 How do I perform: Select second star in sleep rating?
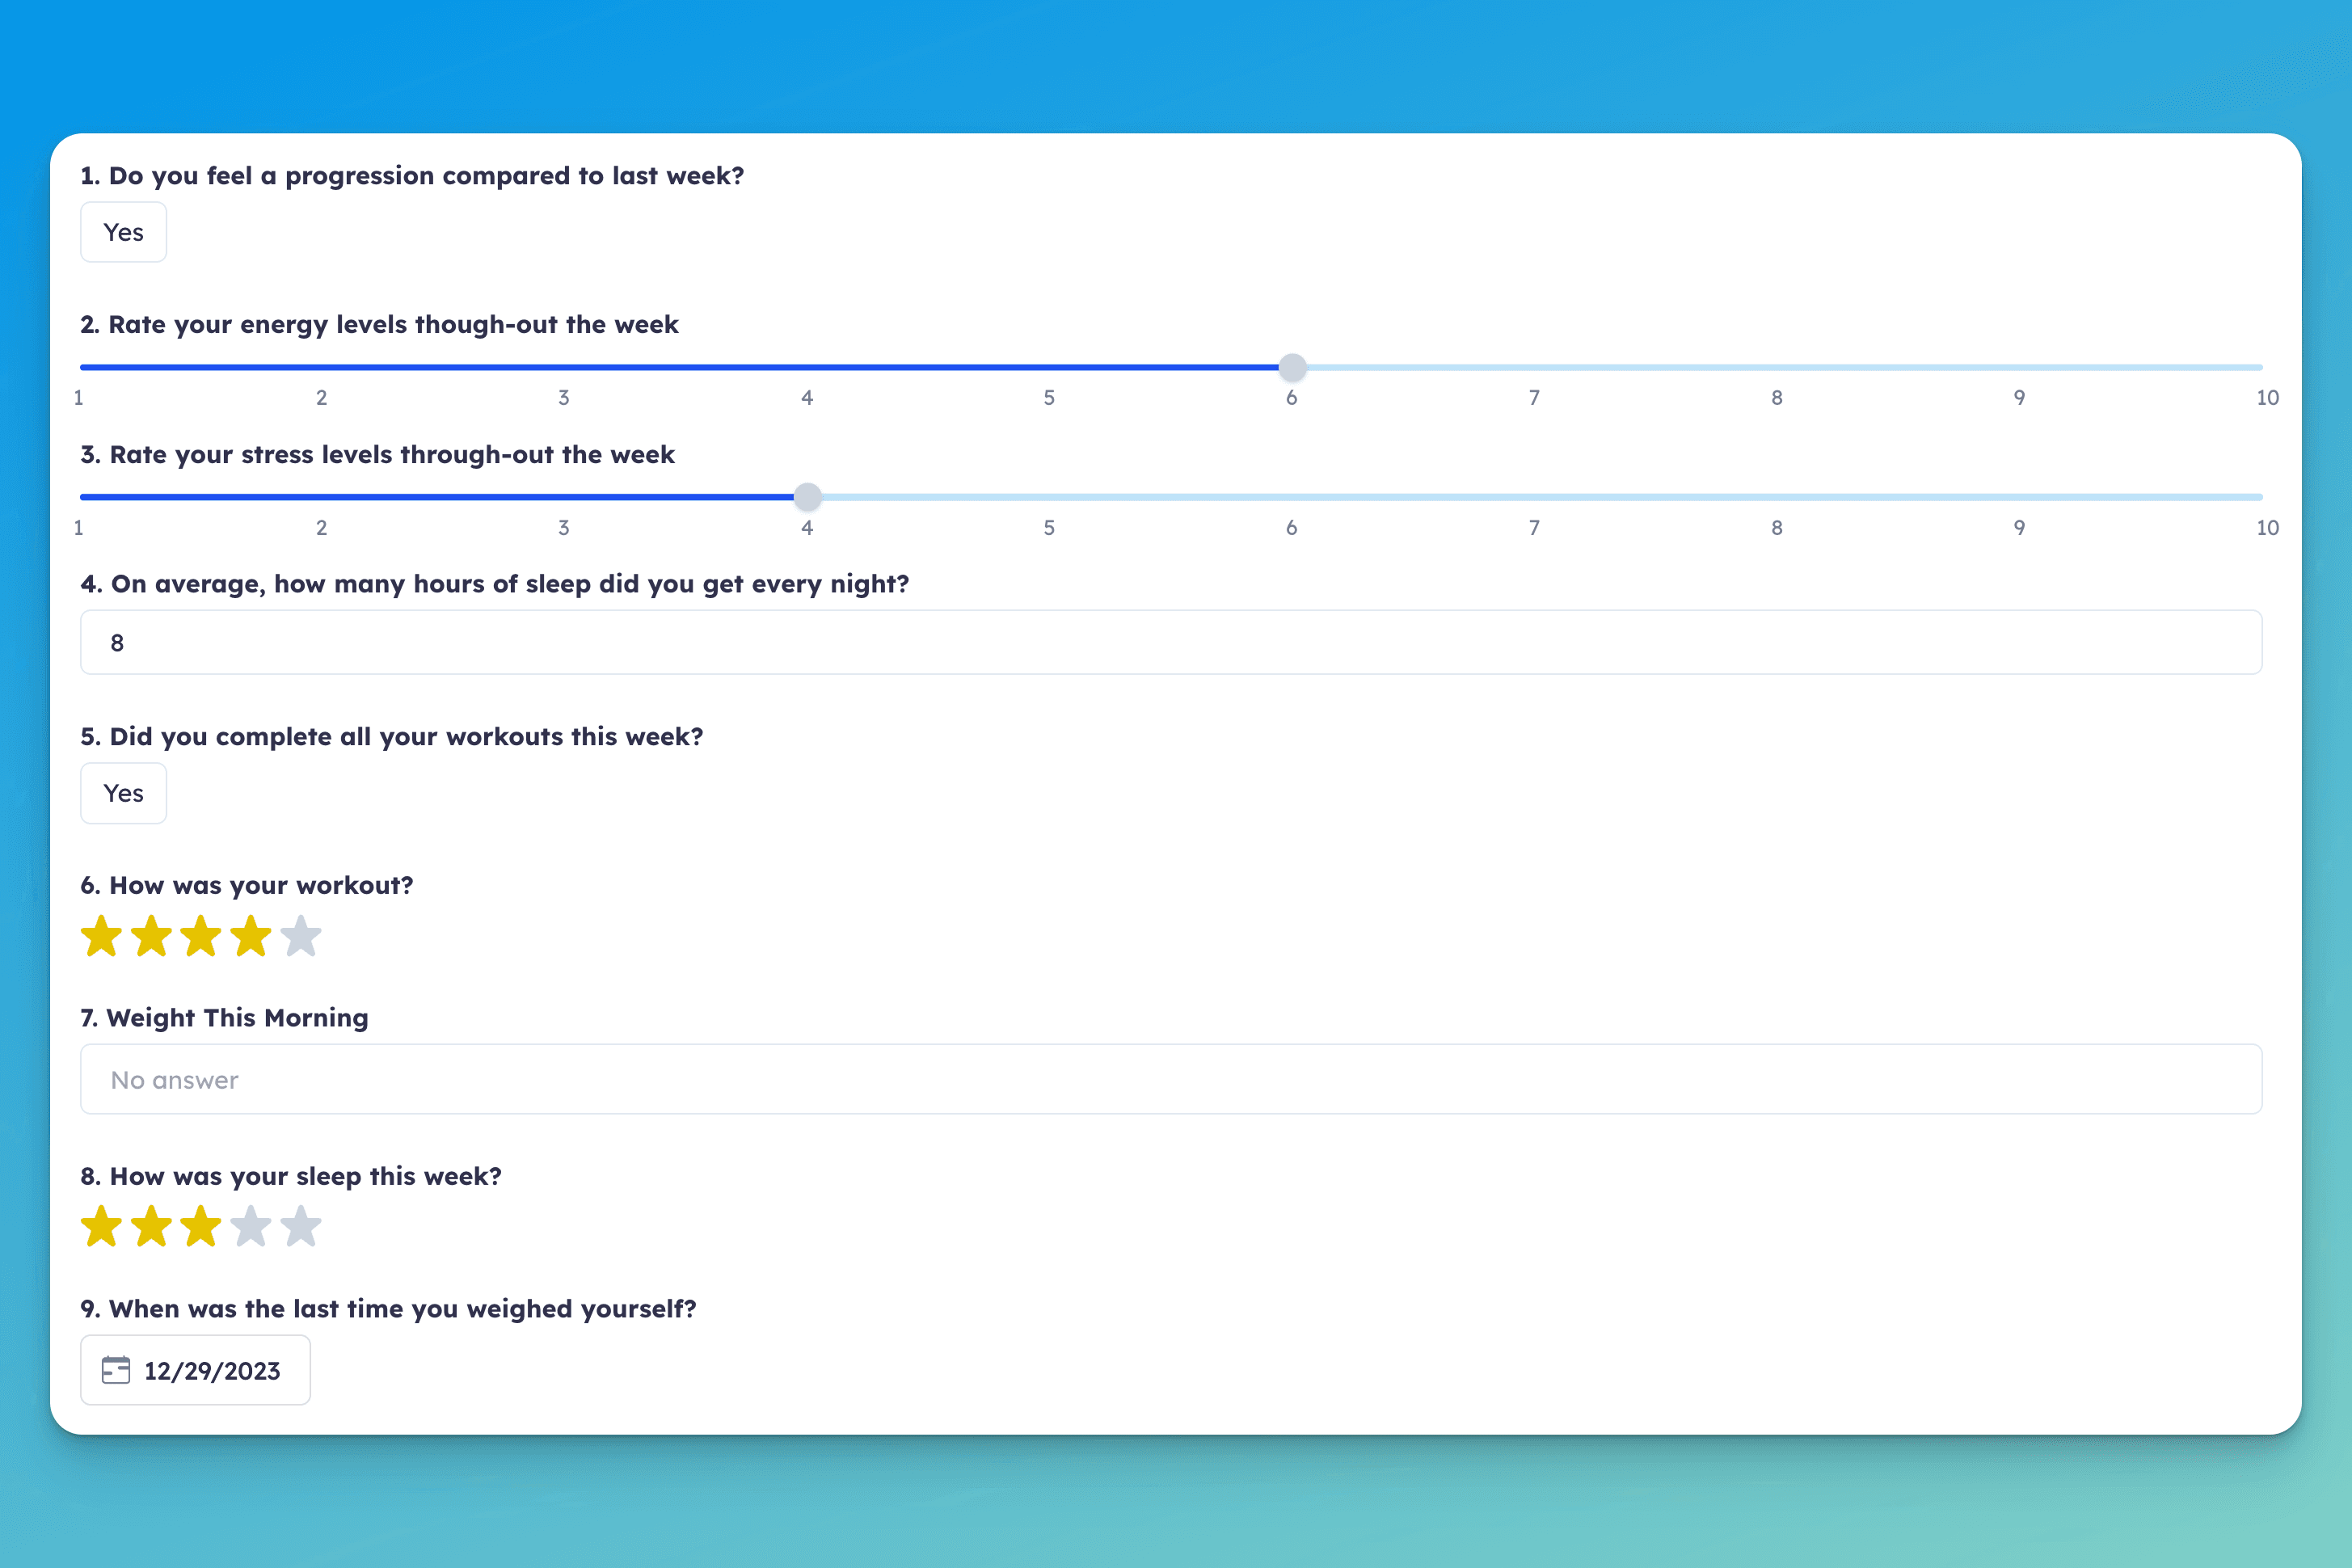coord(151,1227)
